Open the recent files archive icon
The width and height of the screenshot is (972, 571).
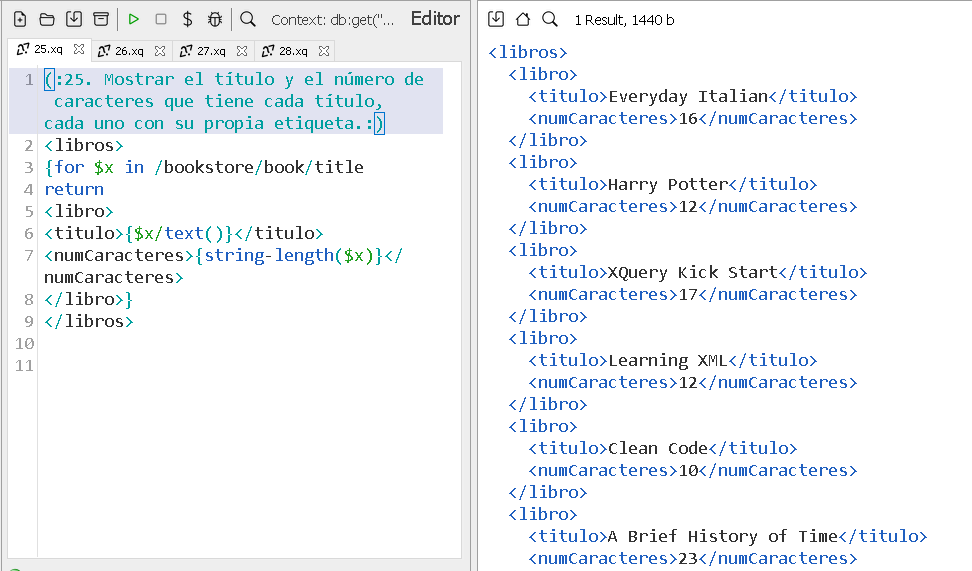coord(101,19)
